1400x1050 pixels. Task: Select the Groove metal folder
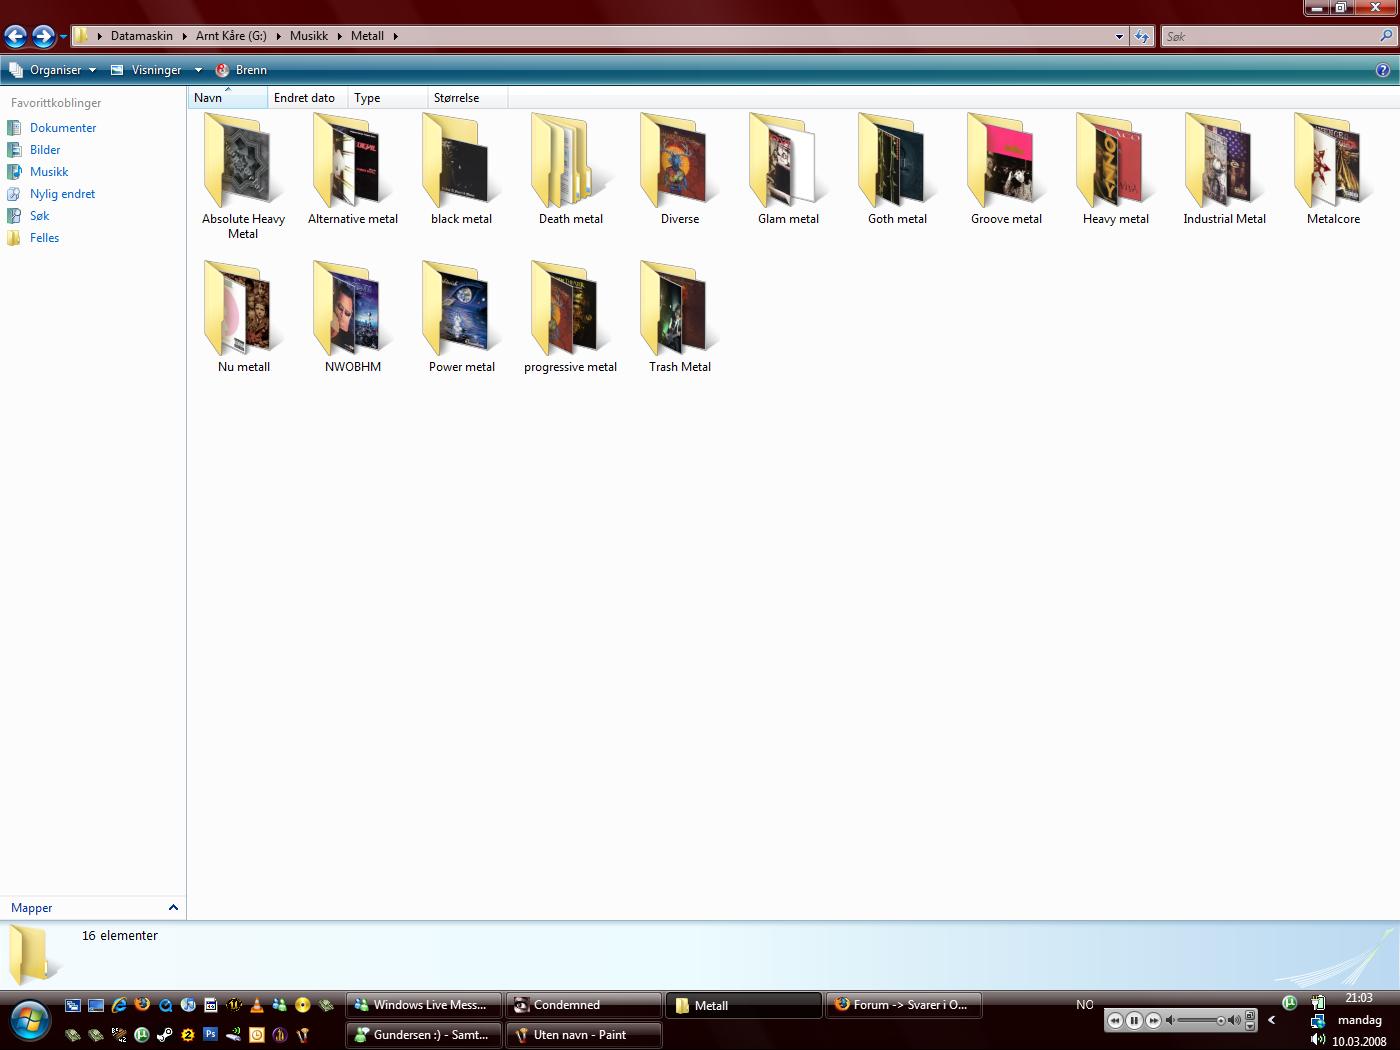pyautogui.click(x=1006, y=168)
